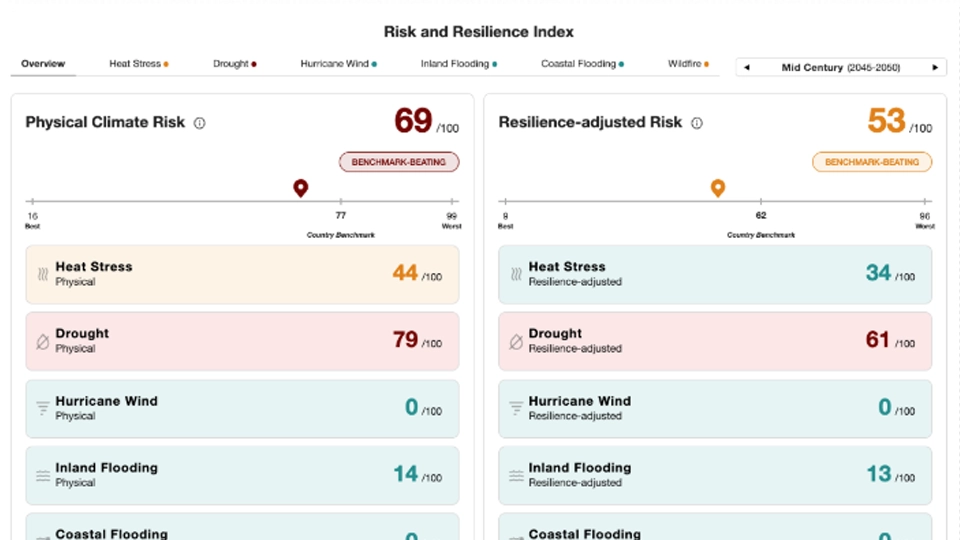The height and width of the screenshot is (540, 960).
Task: Click info icon beside Physical Climate Risk
Action: coord(199,123)
